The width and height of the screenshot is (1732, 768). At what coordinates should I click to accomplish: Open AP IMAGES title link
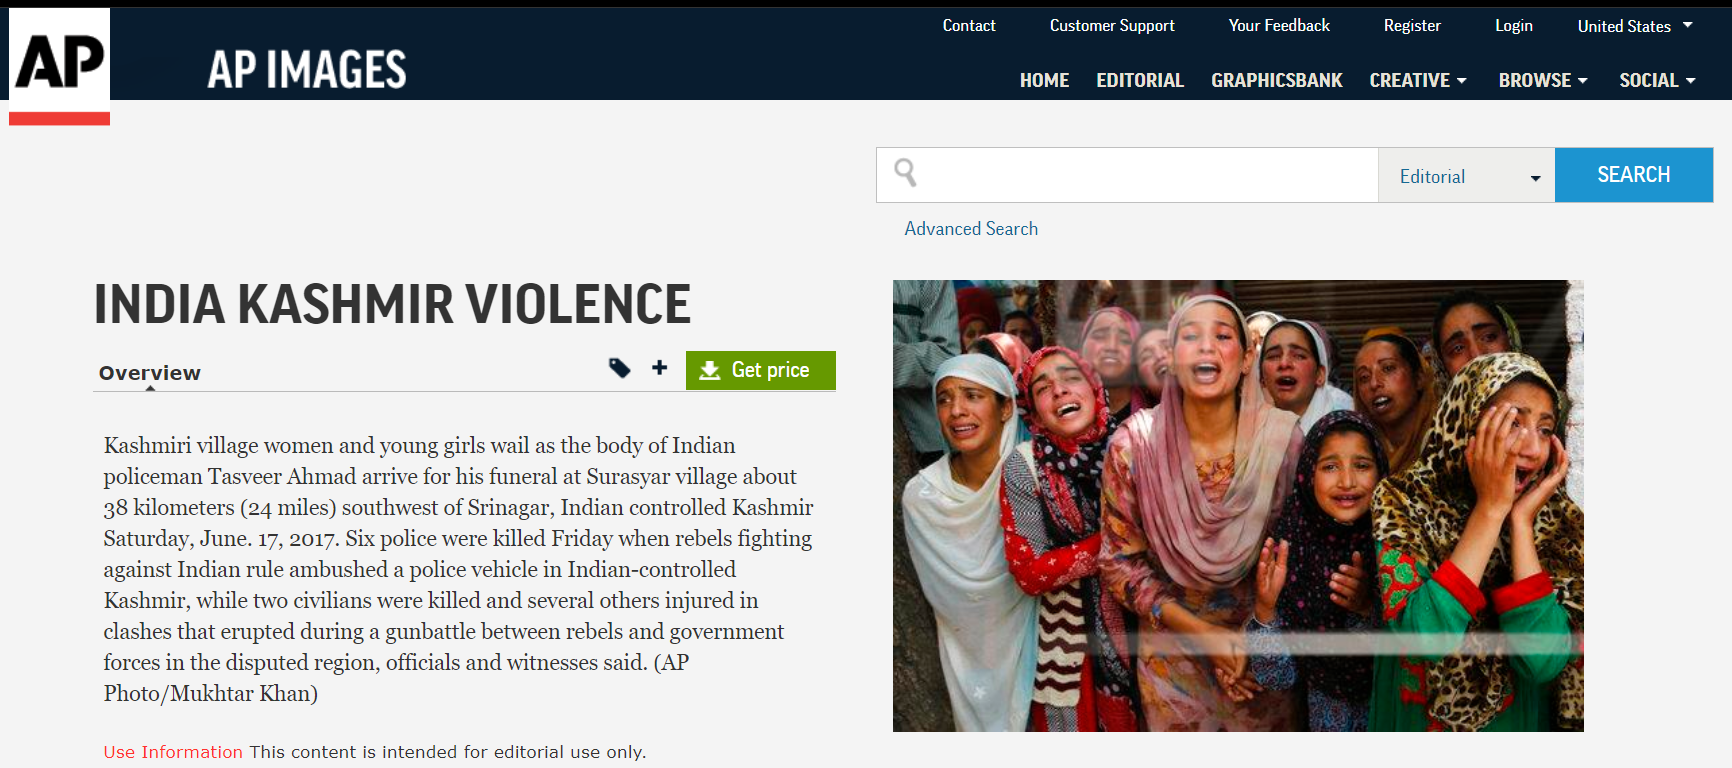[307, 70]
